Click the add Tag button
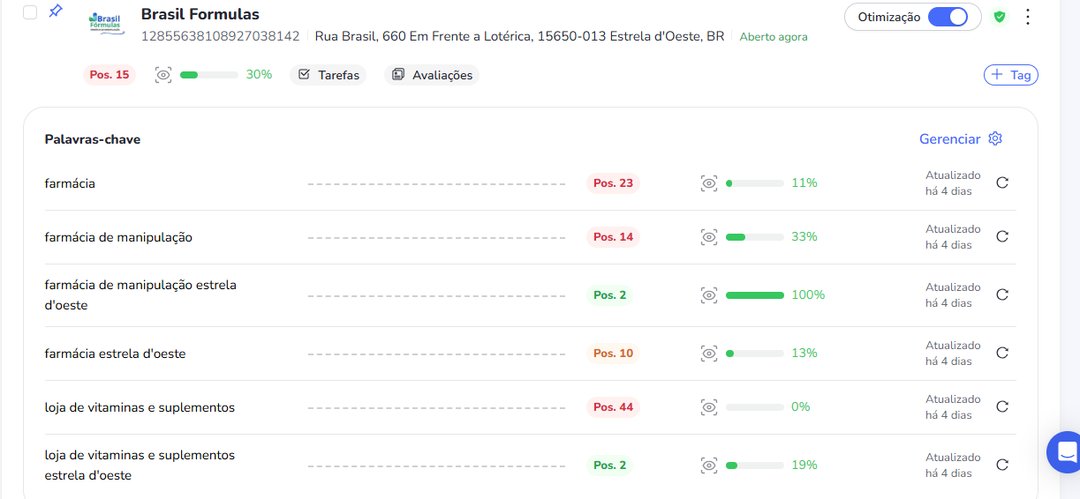 point(1010,75)
